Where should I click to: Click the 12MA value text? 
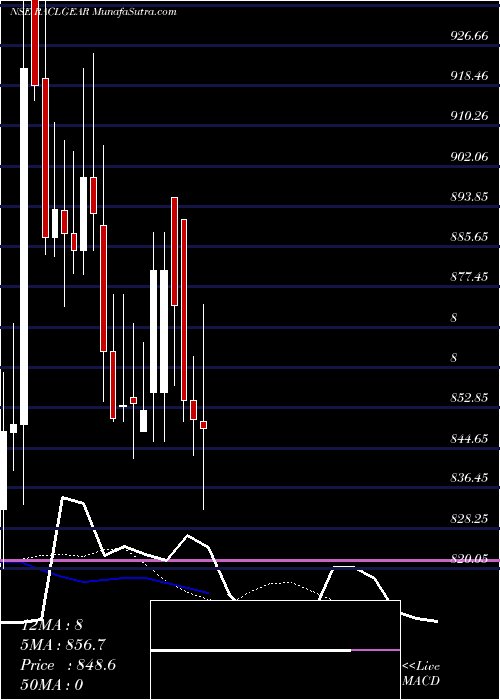[52, 625]
